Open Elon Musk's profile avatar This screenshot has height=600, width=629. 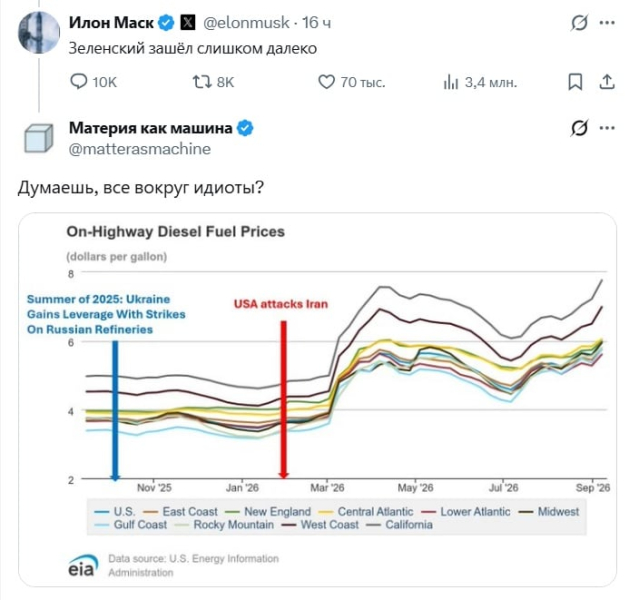tap(39, 32)
